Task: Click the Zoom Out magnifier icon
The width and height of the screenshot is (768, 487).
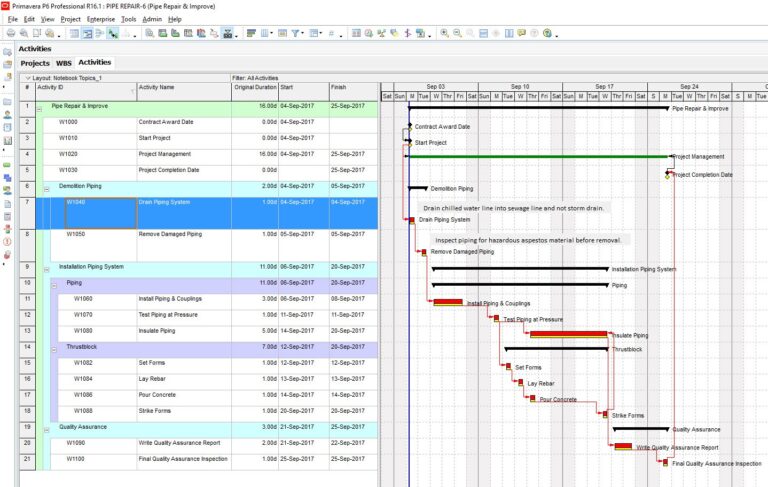Action: [457, 33]
